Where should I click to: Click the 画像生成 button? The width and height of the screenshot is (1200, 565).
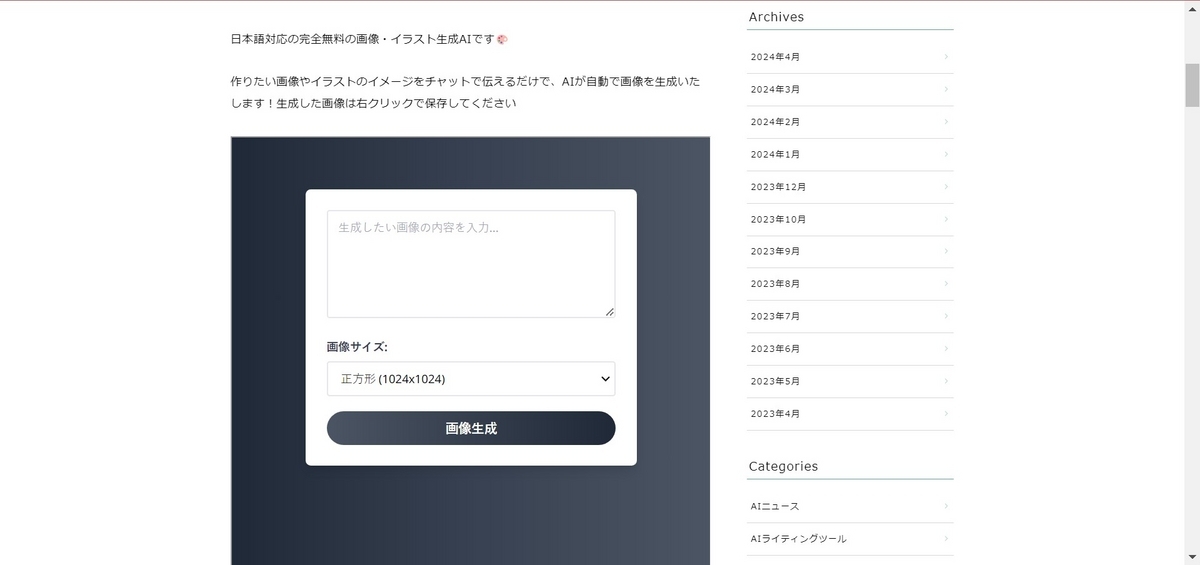pyautogui.click(x=471, y=428)
